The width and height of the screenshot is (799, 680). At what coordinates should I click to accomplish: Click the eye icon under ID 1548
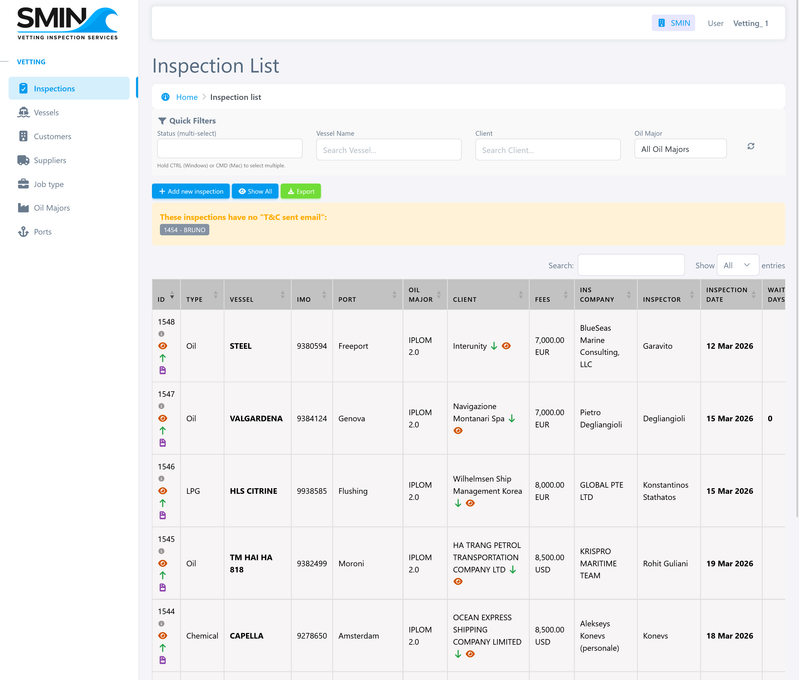(163, 346)
